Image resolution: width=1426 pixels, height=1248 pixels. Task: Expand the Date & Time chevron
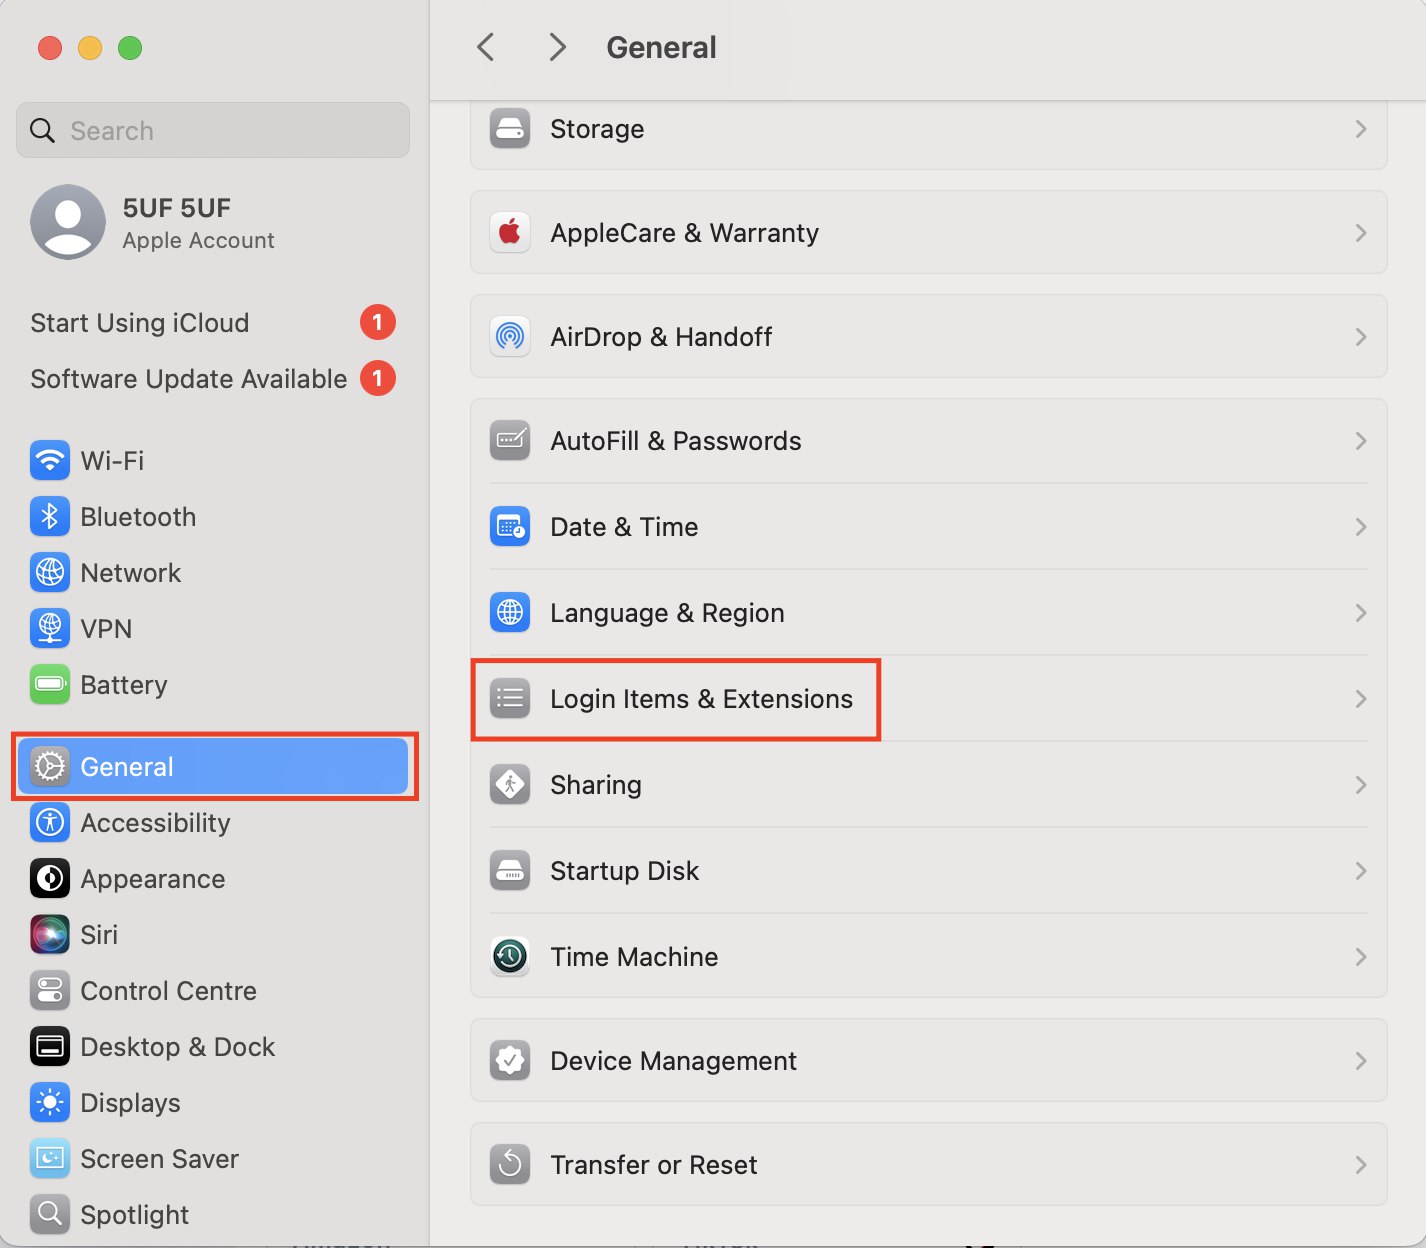point(1360,527)
